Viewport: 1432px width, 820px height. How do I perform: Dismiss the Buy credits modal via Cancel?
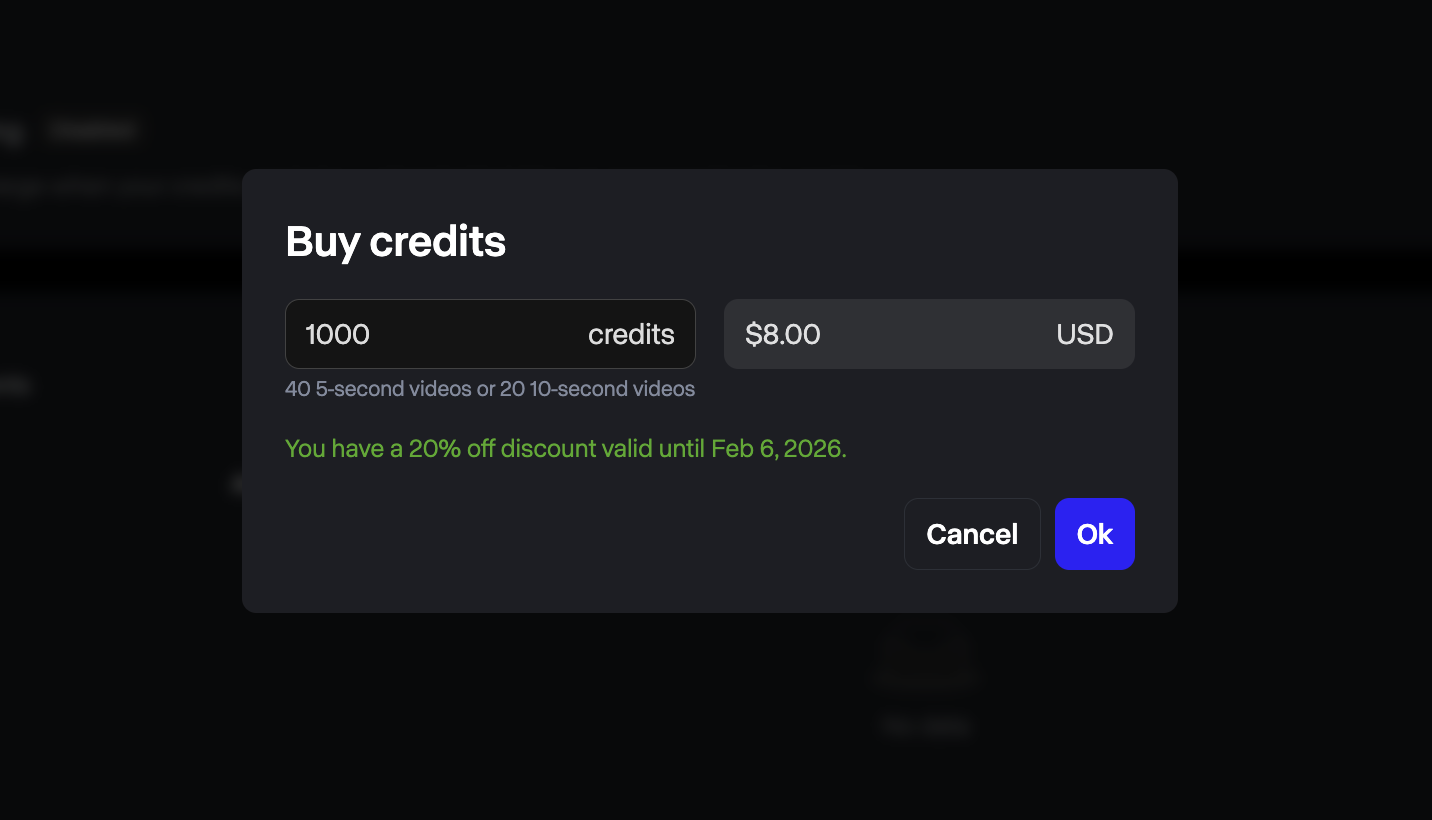tap(971, 533)
